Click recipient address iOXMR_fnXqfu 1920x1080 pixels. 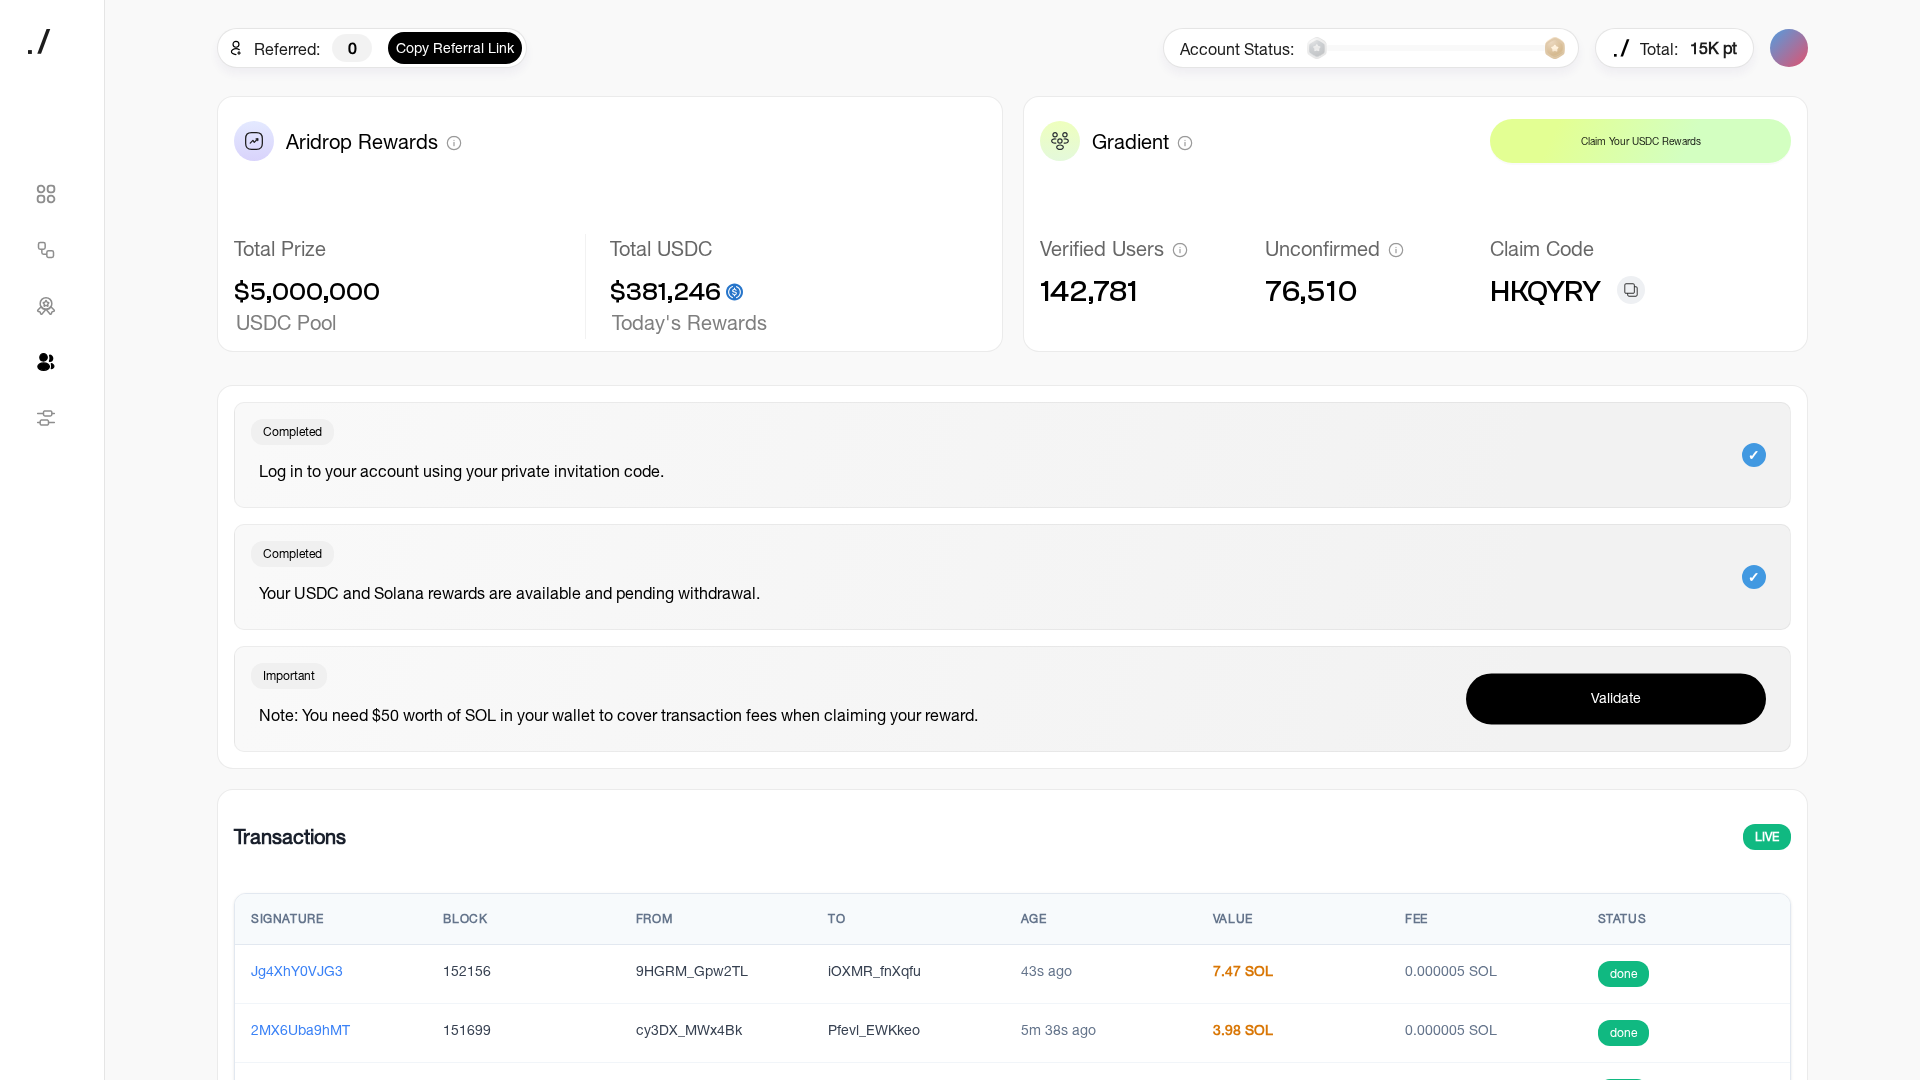pos(874,971)
